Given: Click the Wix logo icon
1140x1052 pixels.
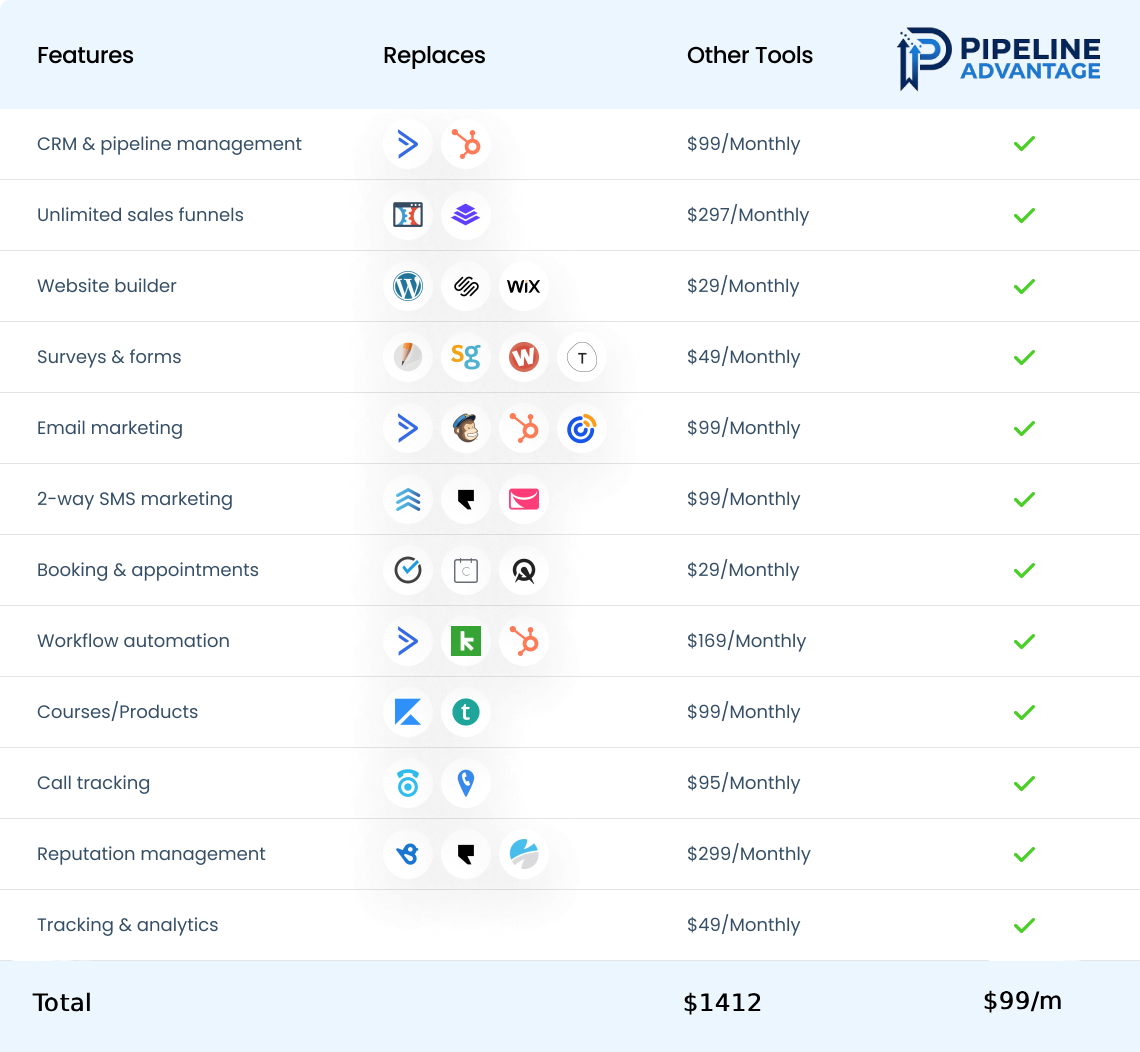Looking at the screenshot, I should point(523,287).
